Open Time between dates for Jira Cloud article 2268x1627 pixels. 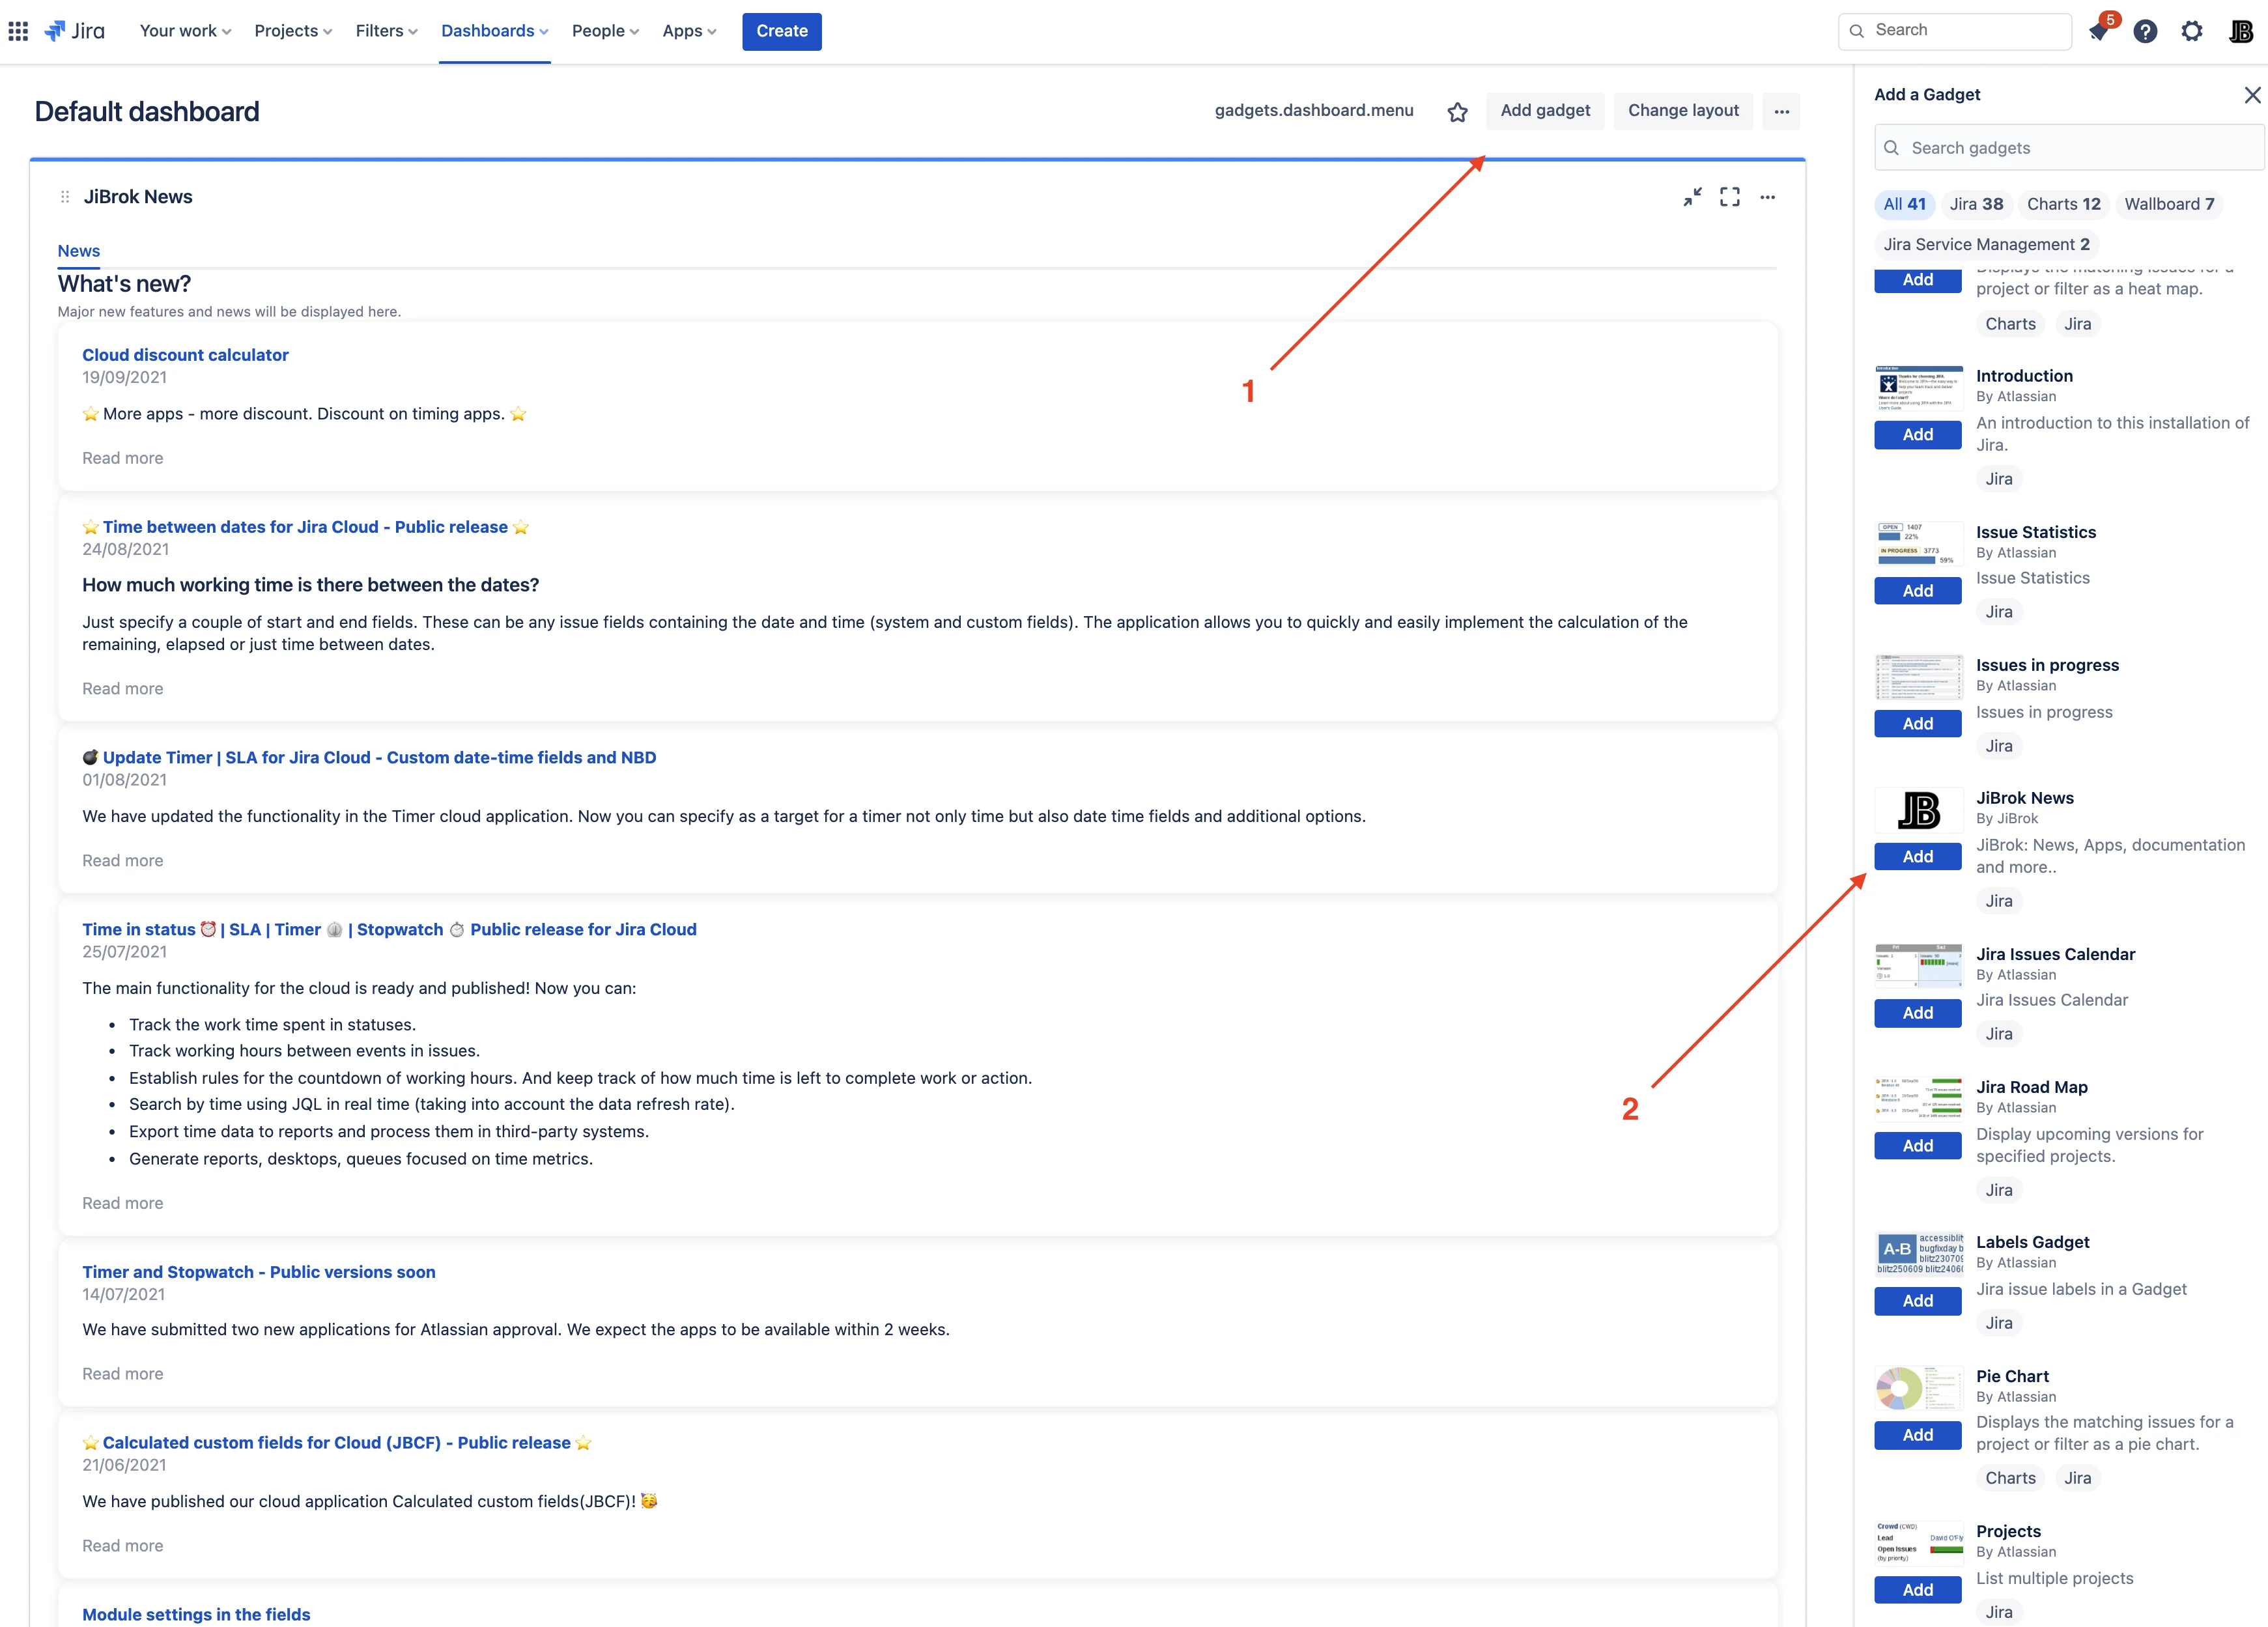305,527
